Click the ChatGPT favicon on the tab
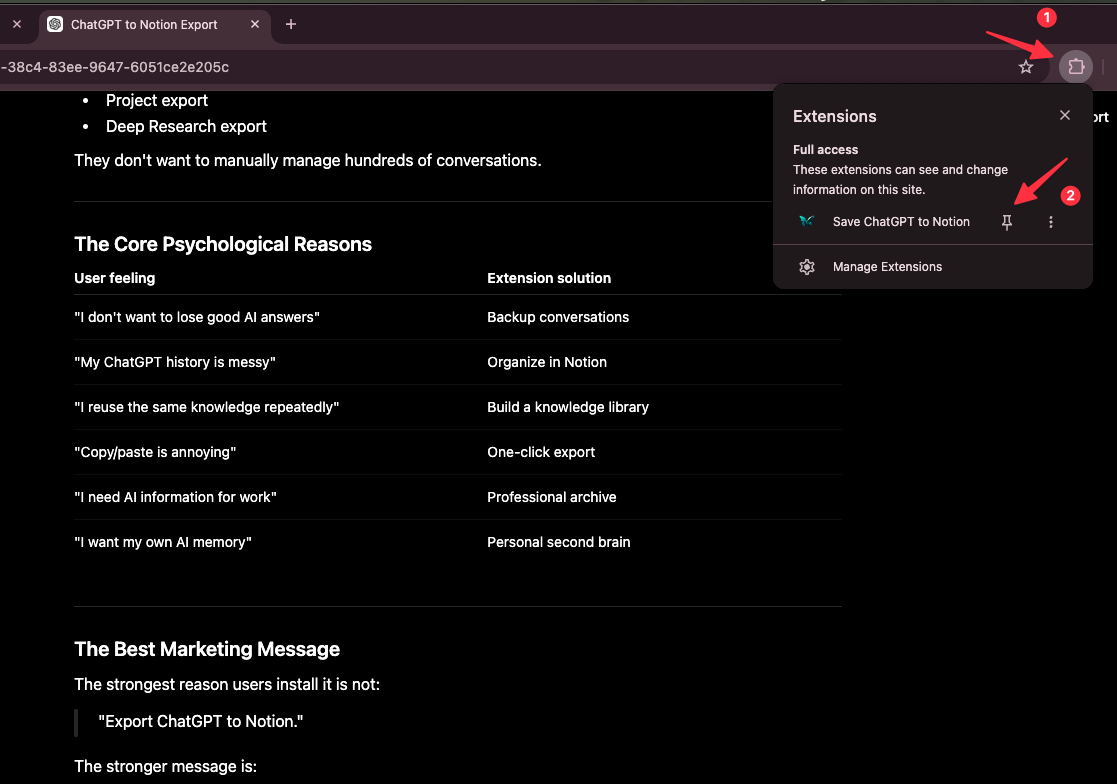 pyautogui.click(x=55, y=24)
